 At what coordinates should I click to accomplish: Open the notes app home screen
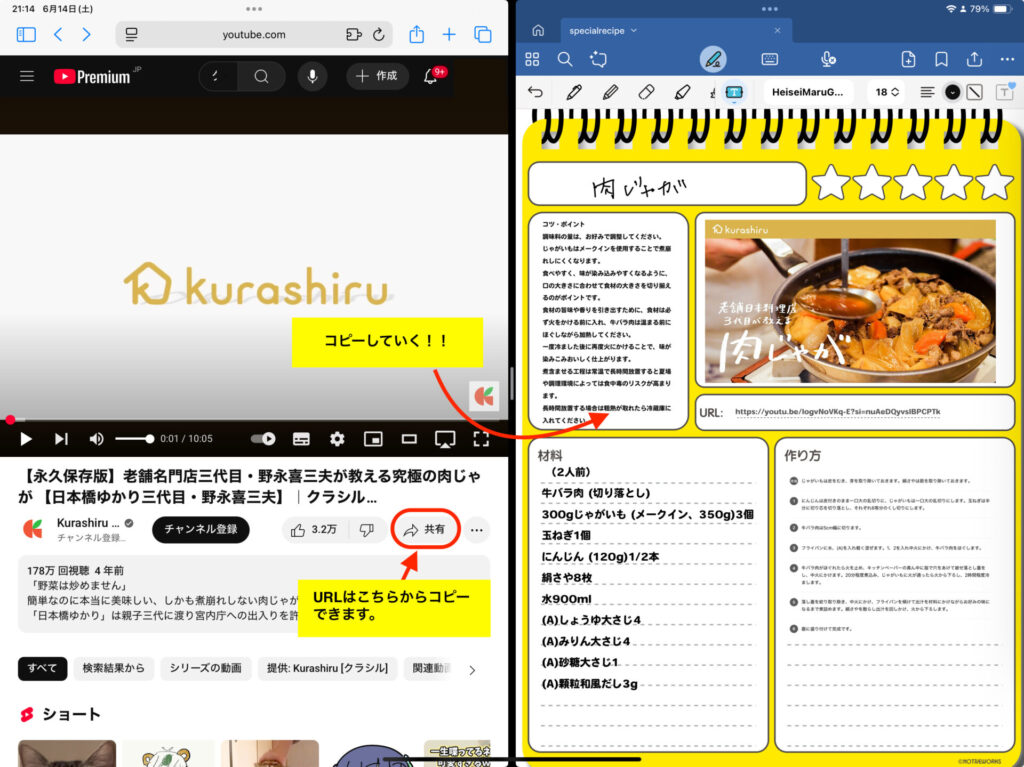(x=538, y=31)
